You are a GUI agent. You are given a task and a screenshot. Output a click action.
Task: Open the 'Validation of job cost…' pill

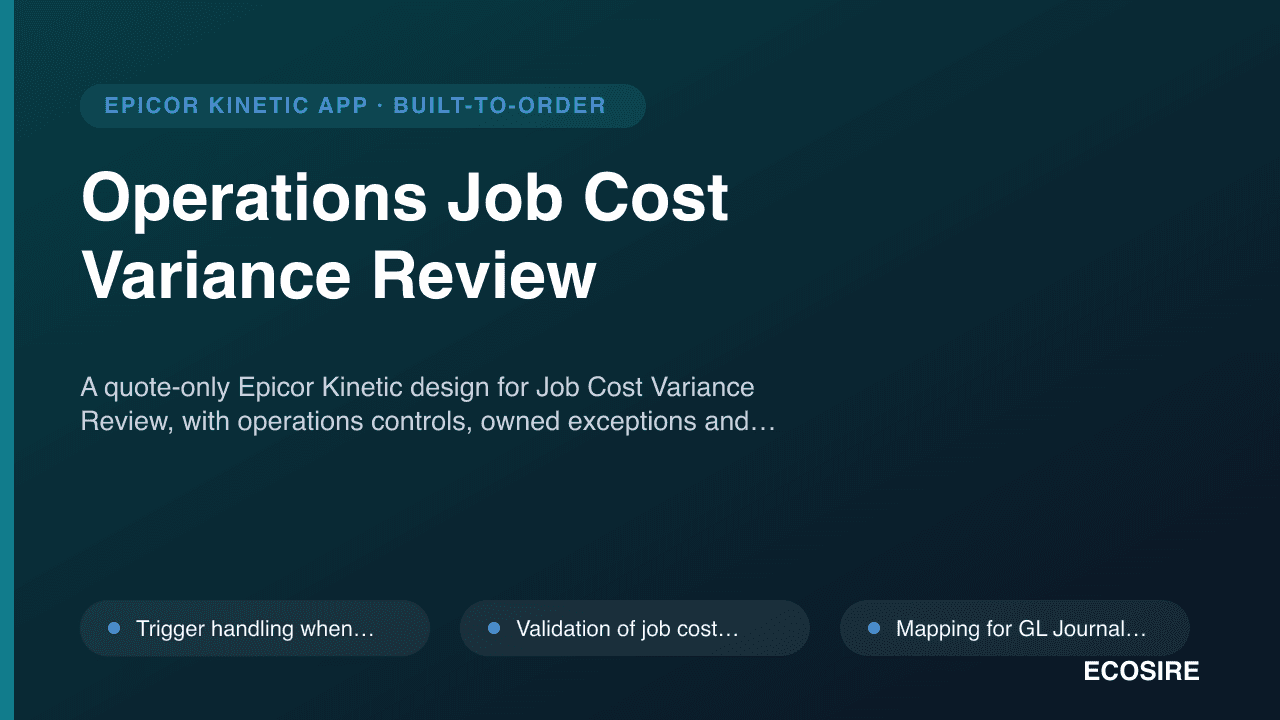pos(634,628)
